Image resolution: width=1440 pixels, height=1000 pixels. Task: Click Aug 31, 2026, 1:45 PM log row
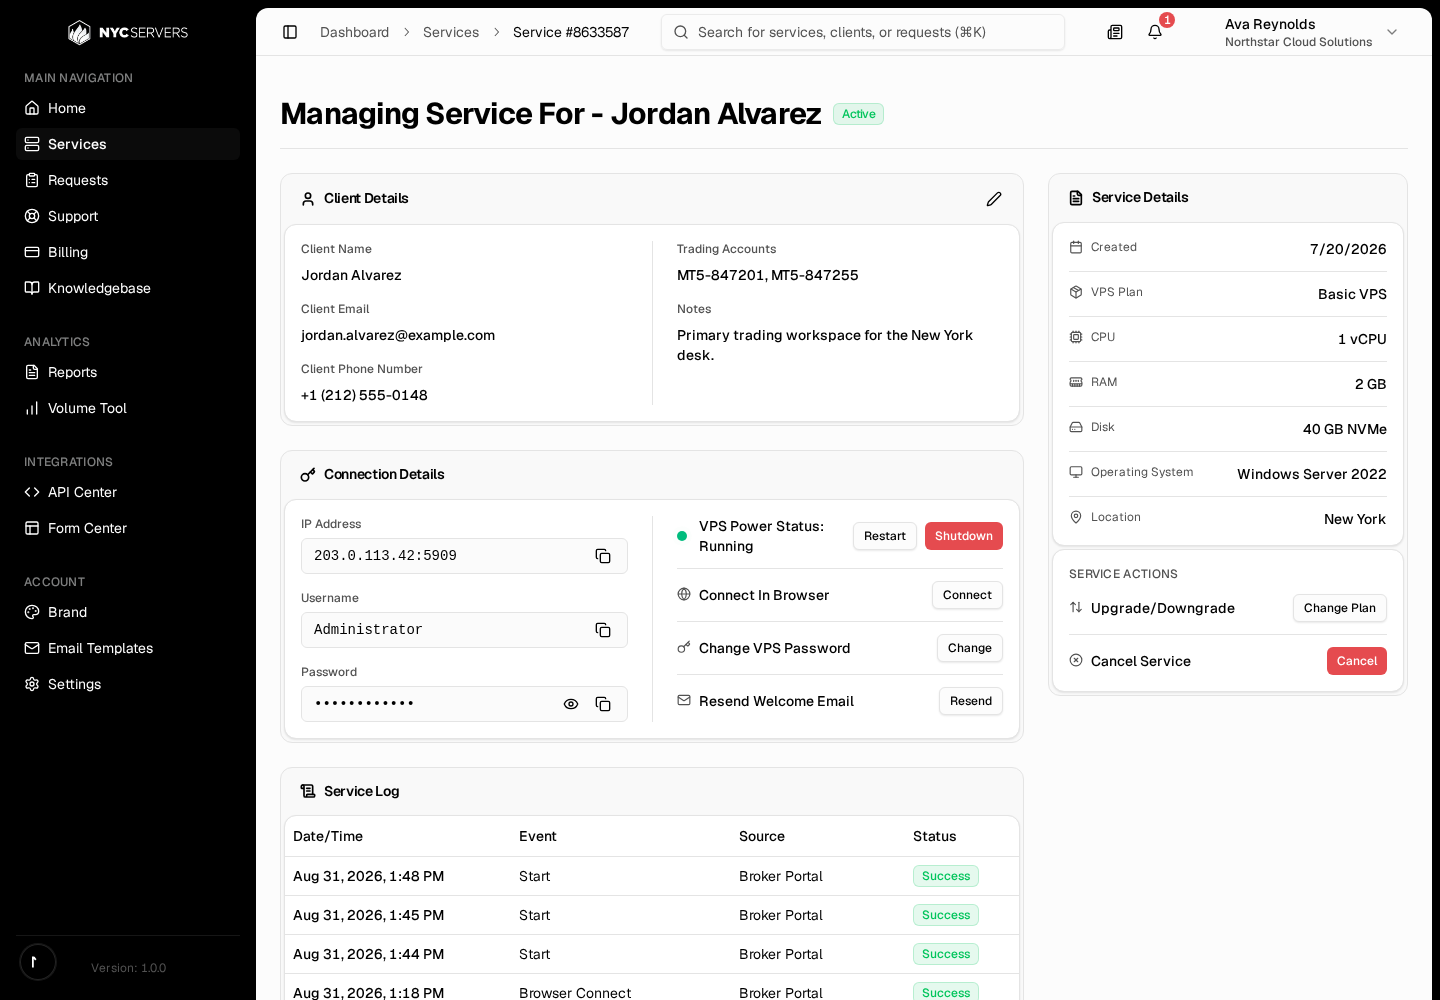(x=652, y=915)
